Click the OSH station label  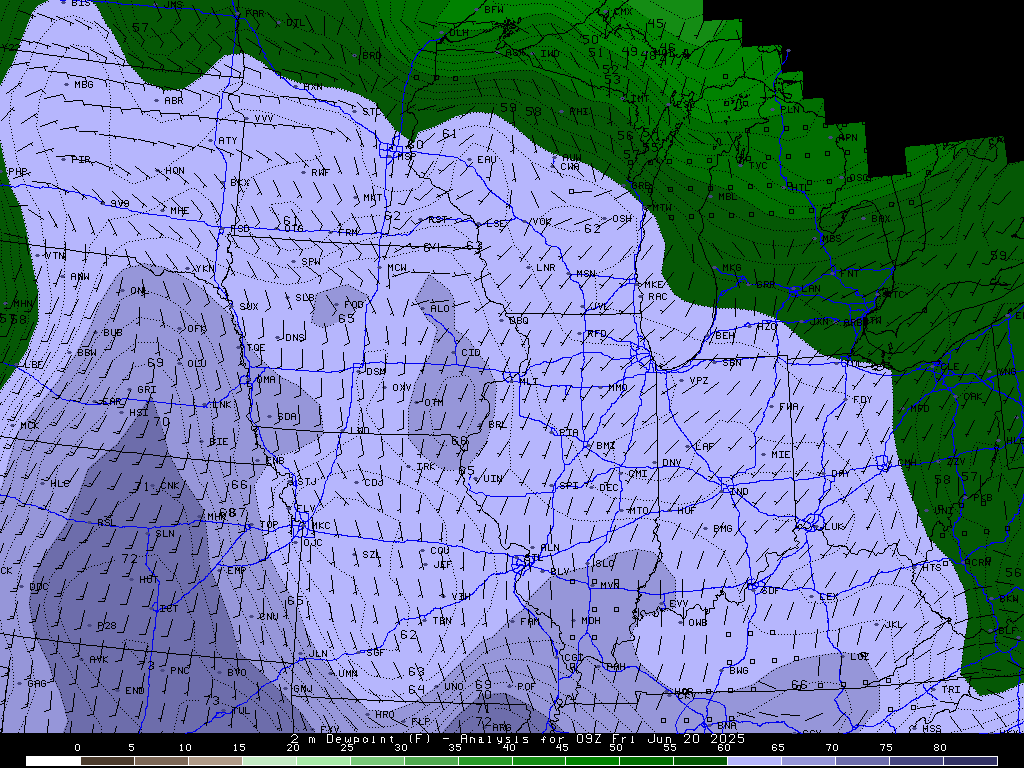(622, 219)
